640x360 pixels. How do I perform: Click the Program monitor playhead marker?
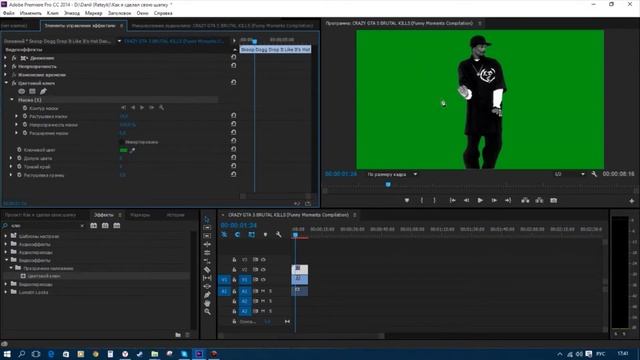388,184
